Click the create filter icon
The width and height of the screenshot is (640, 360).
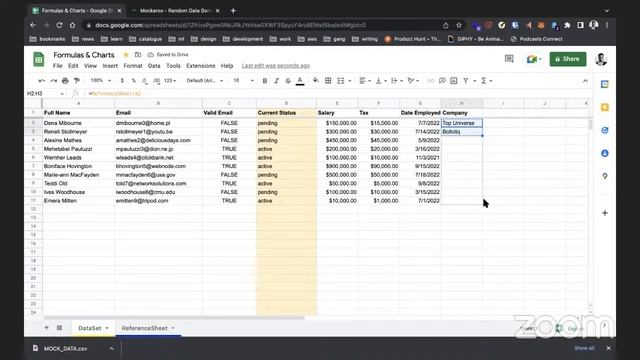(x=466, y=81)
